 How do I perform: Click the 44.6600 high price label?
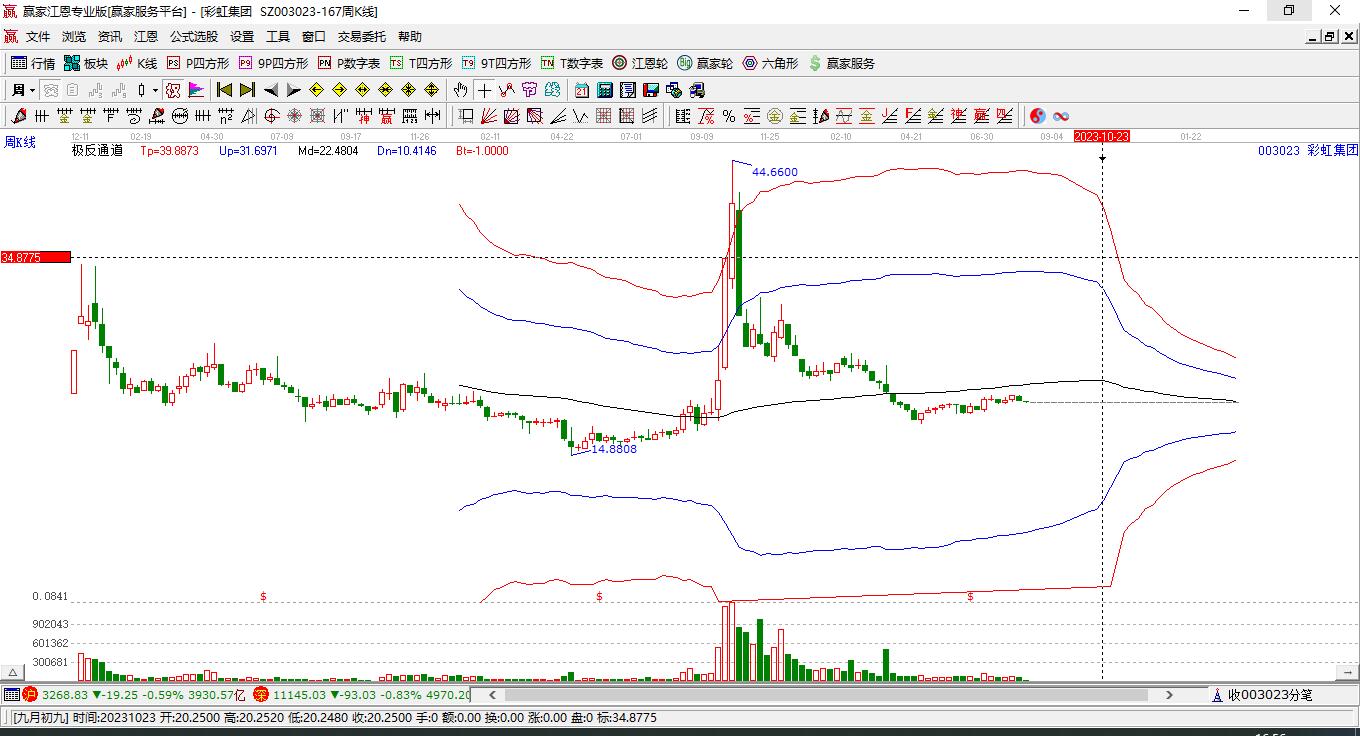point(775,172)
